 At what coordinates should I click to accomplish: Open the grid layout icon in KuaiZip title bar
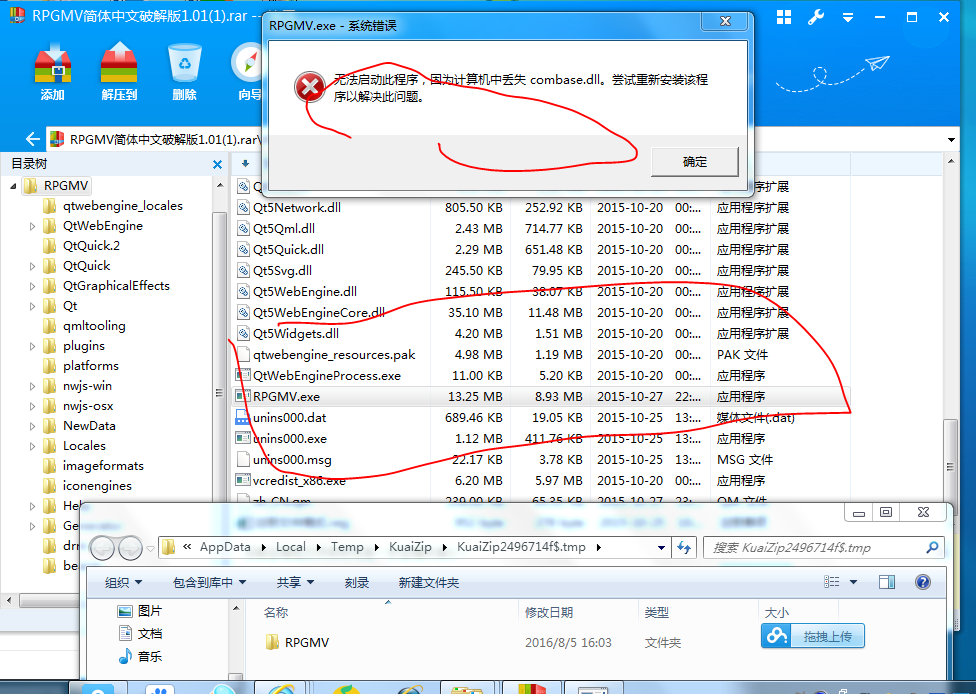coord(784,17)
